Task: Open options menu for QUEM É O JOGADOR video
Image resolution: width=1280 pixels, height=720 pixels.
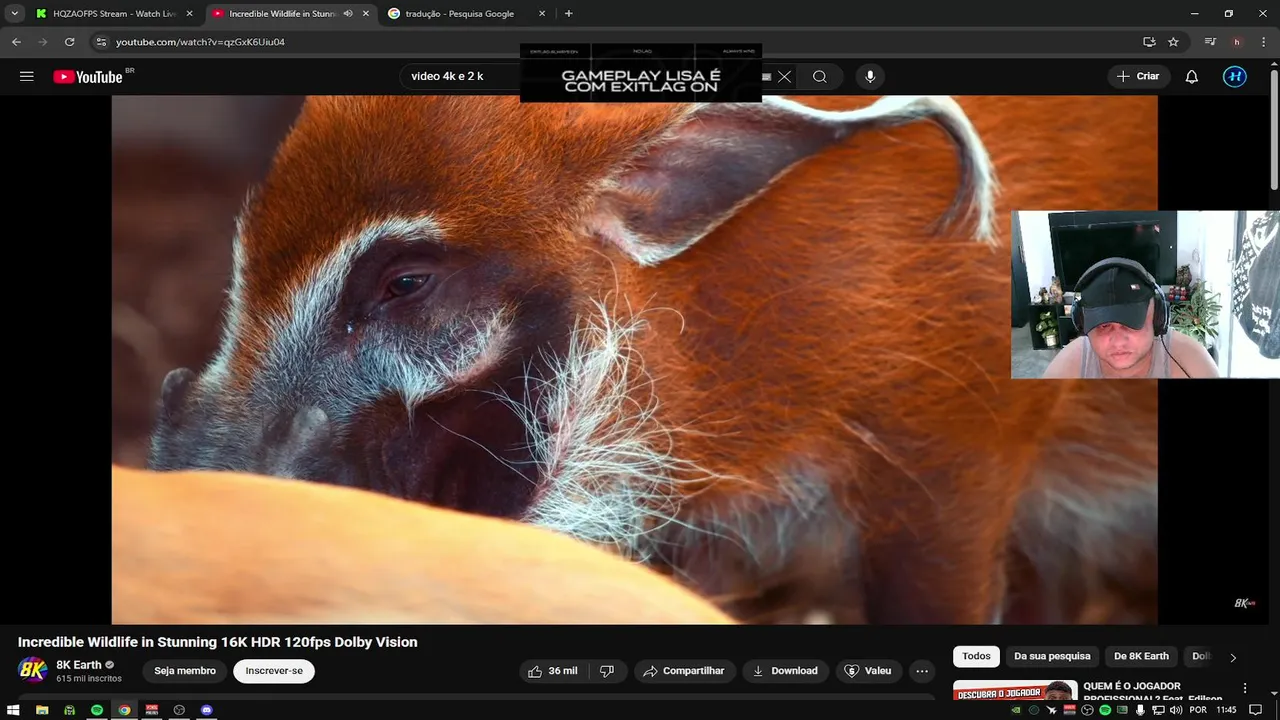Action: (x=1245, y=688)
